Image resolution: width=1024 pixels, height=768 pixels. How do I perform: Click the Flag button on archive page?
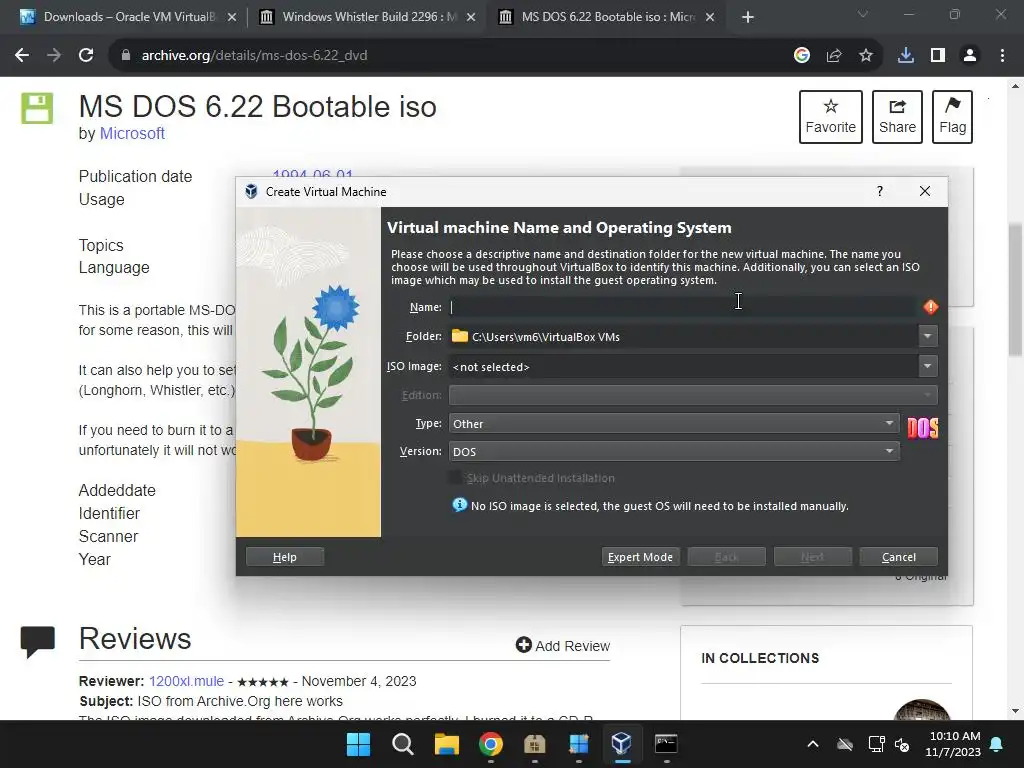click(952, 117)
